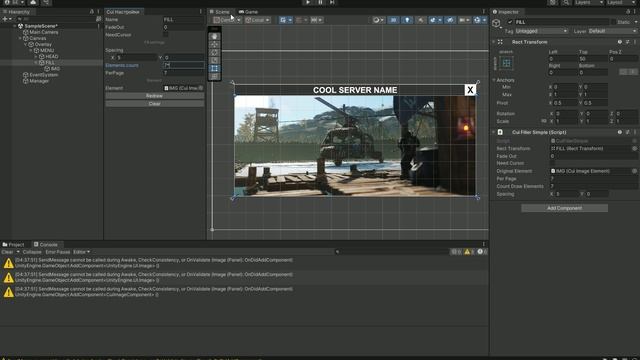Click the Pause button in top toolbar

(x=320, y=2)
